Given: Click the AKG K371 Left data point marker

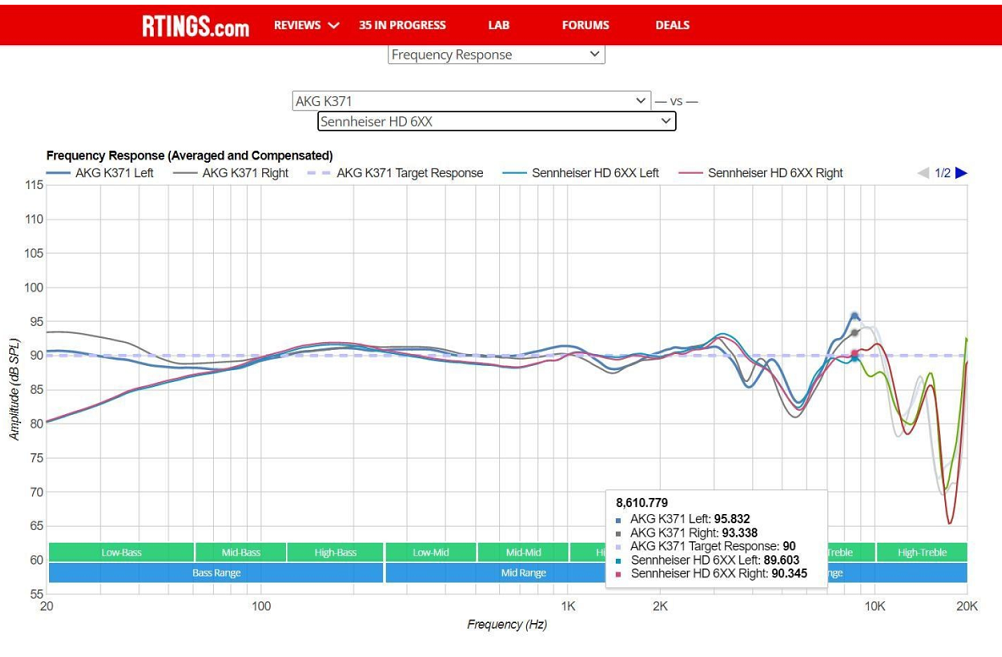Looking at the screenshot, I should click(x=855, y=315).
